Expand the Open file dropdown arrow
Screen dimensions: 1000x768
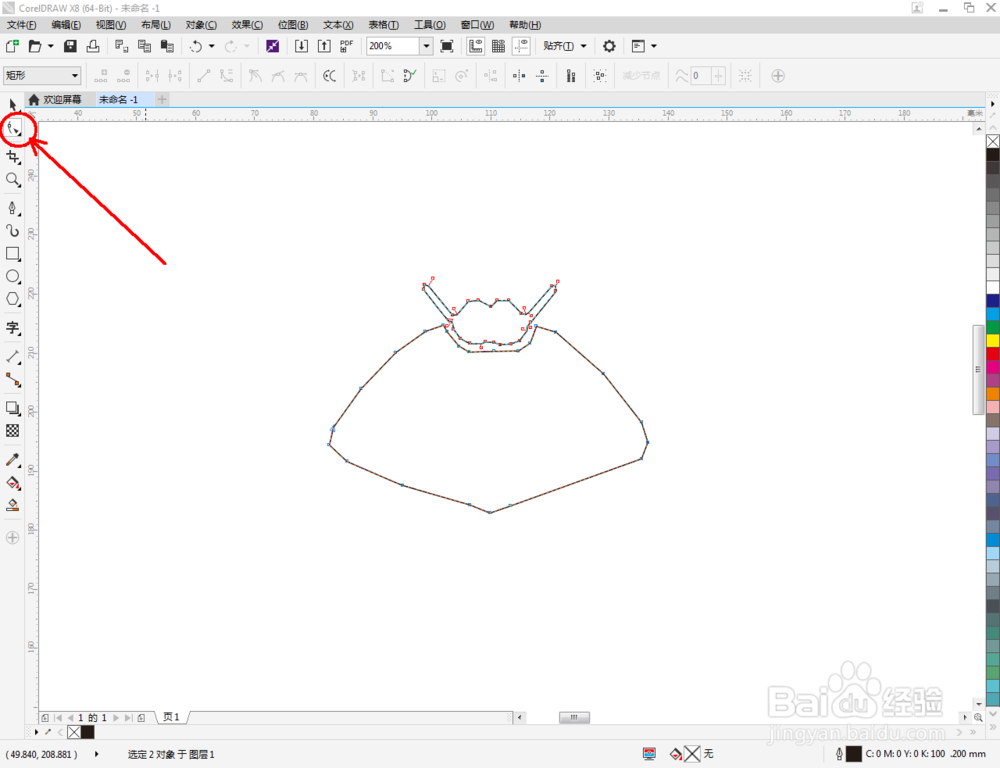click(50, 46)
